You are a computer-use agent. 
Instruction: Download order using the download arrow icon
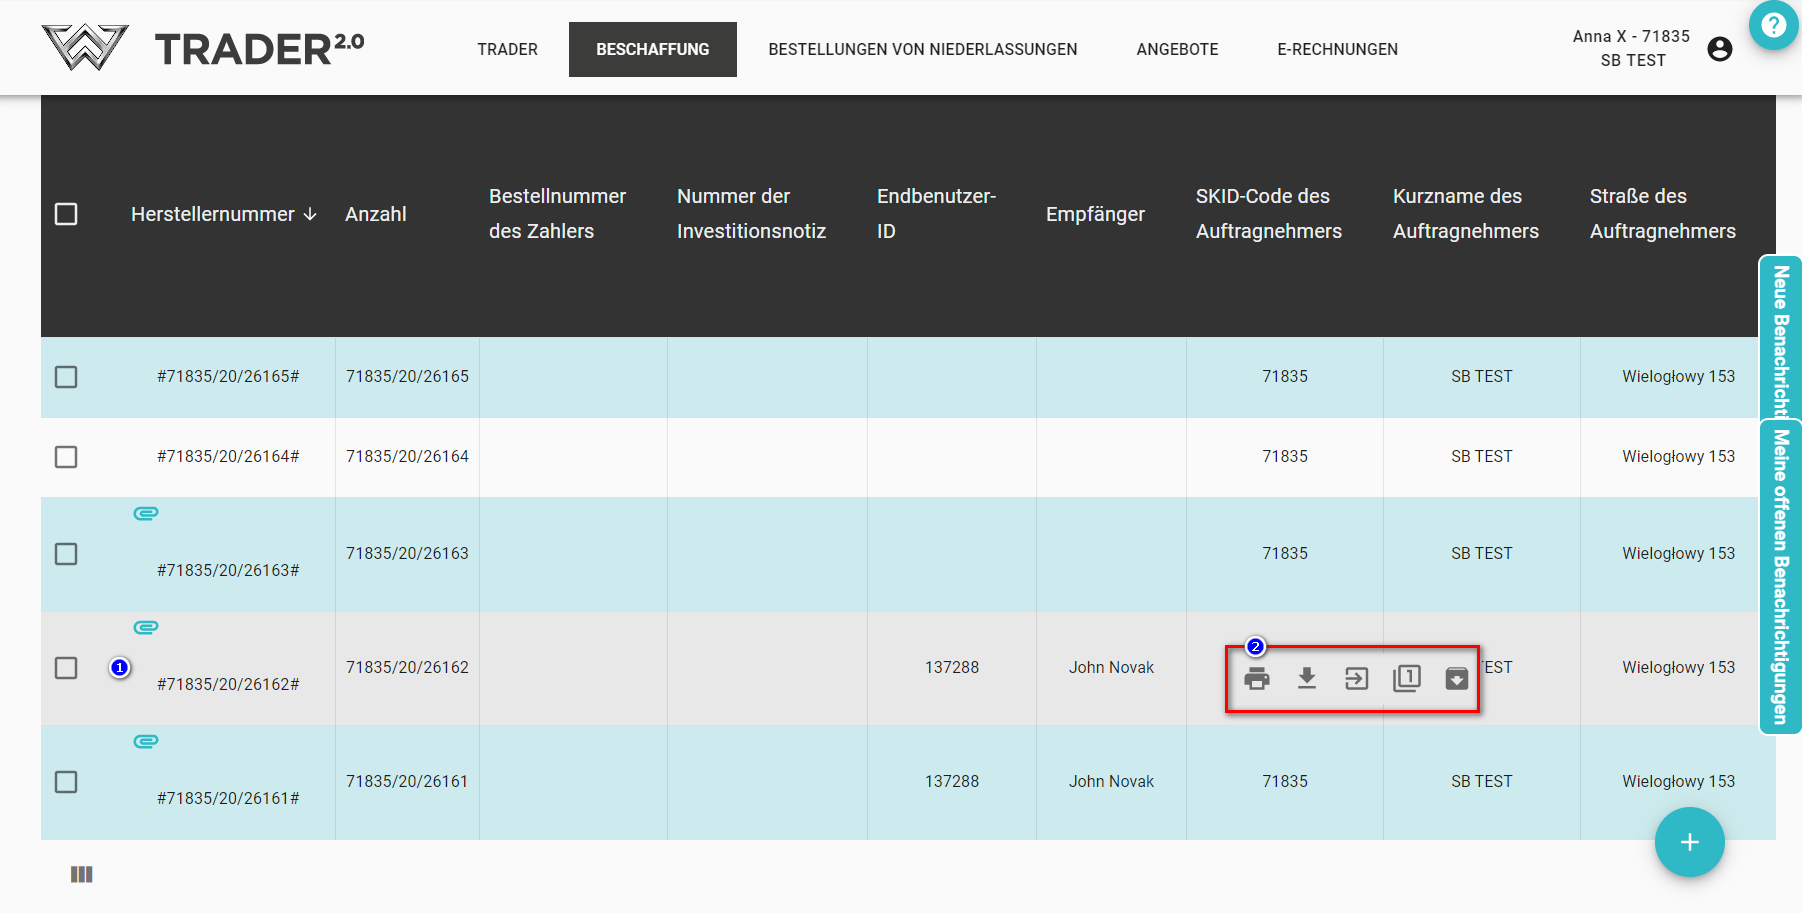click(1306, 679)
